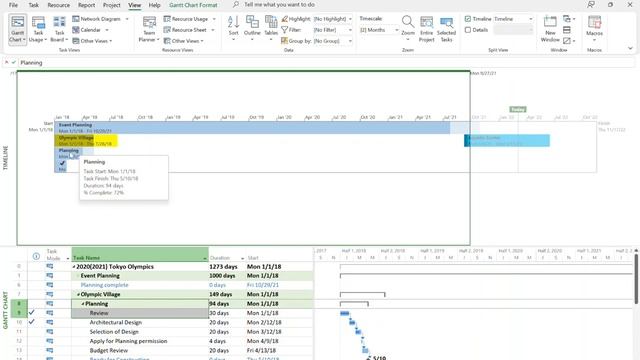Open the Calendar view
This screenshot has width=640, height=360.
[90, 30]
